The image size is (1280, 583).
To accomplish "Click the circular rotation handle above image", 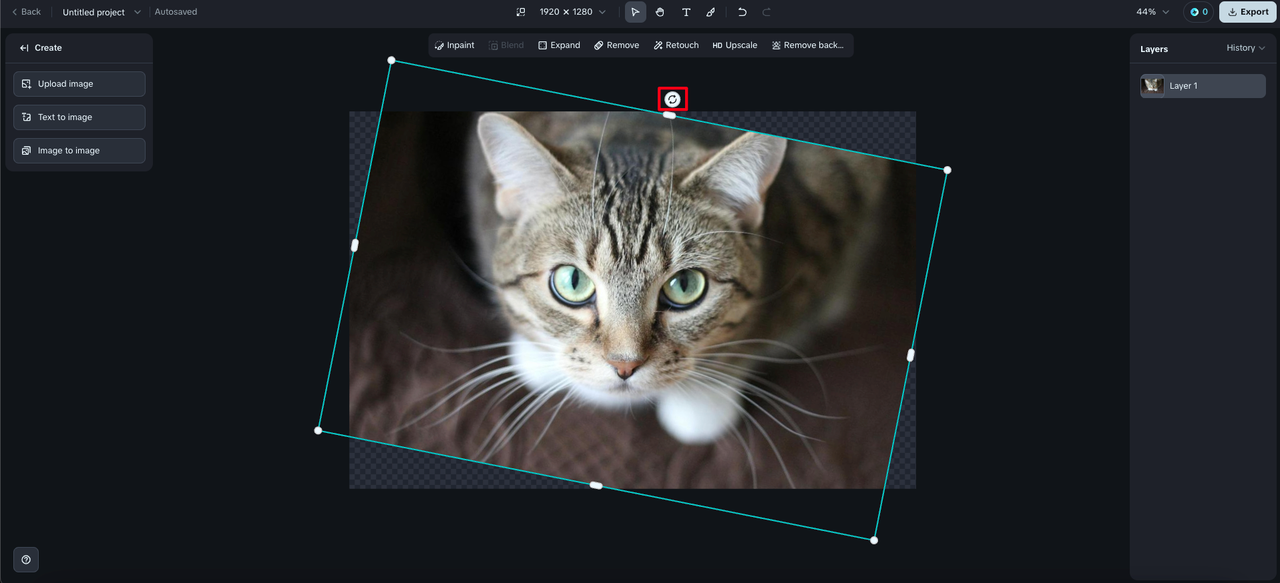I will 673,99.
